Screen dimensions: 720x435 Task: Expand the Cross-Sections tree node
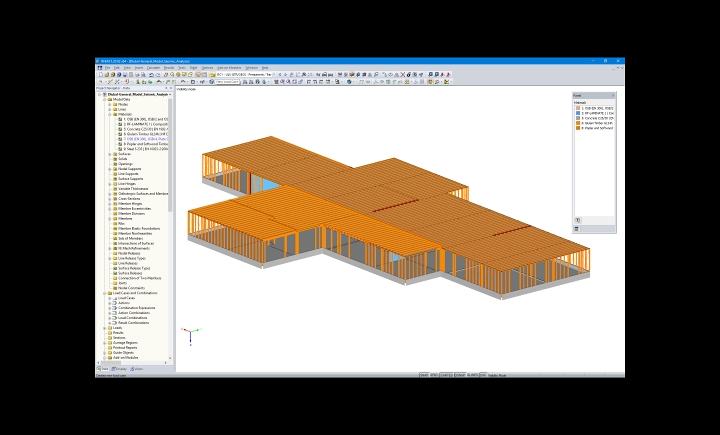click(110, 198)
